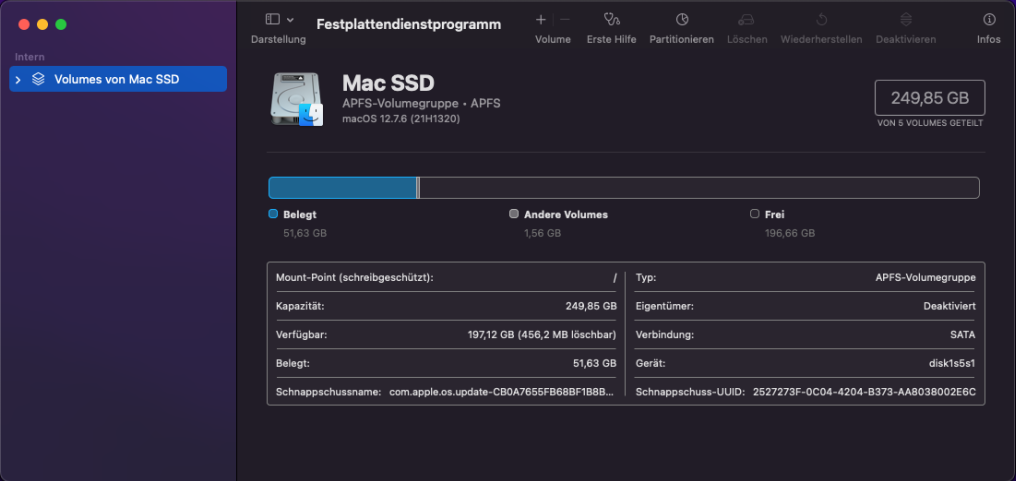
Task: Click the Deaktivieren unmount icon
Action: point(906,19)
